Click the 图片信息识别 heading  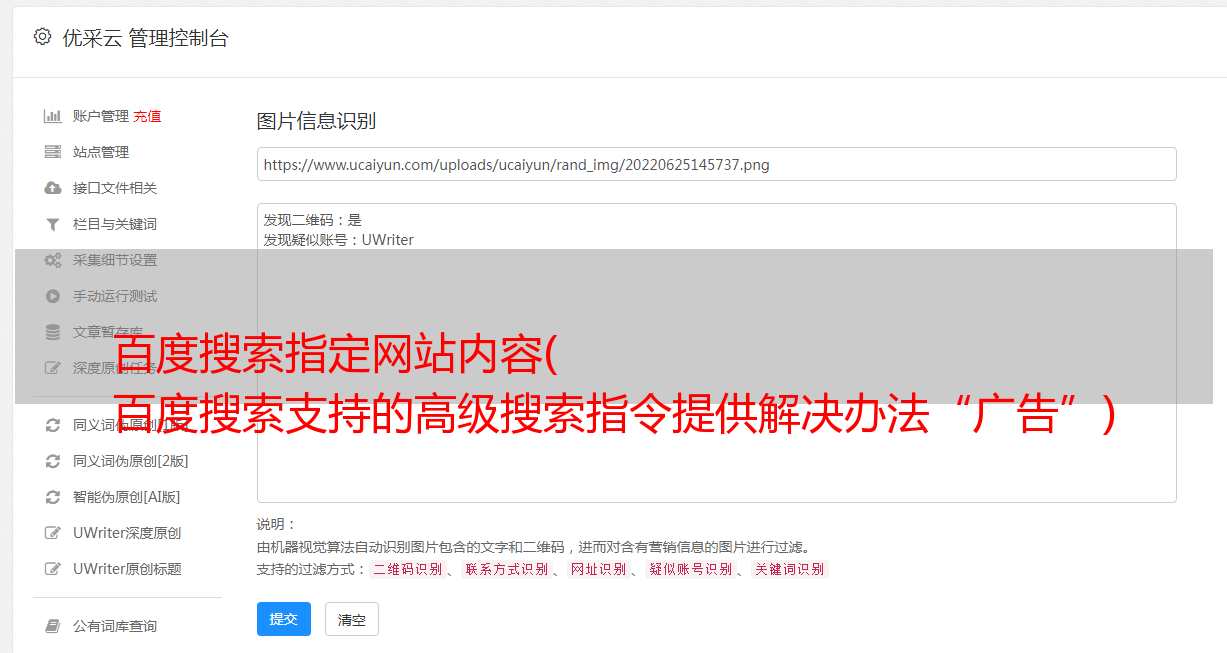click(x=316, y=121)
